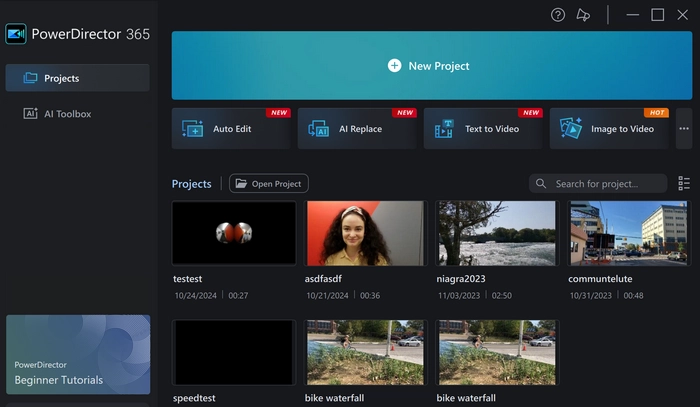The width and height of the screenshot is (700, 407).
Task: Click the folder icon in Open Project
Action: coord(241,183)
